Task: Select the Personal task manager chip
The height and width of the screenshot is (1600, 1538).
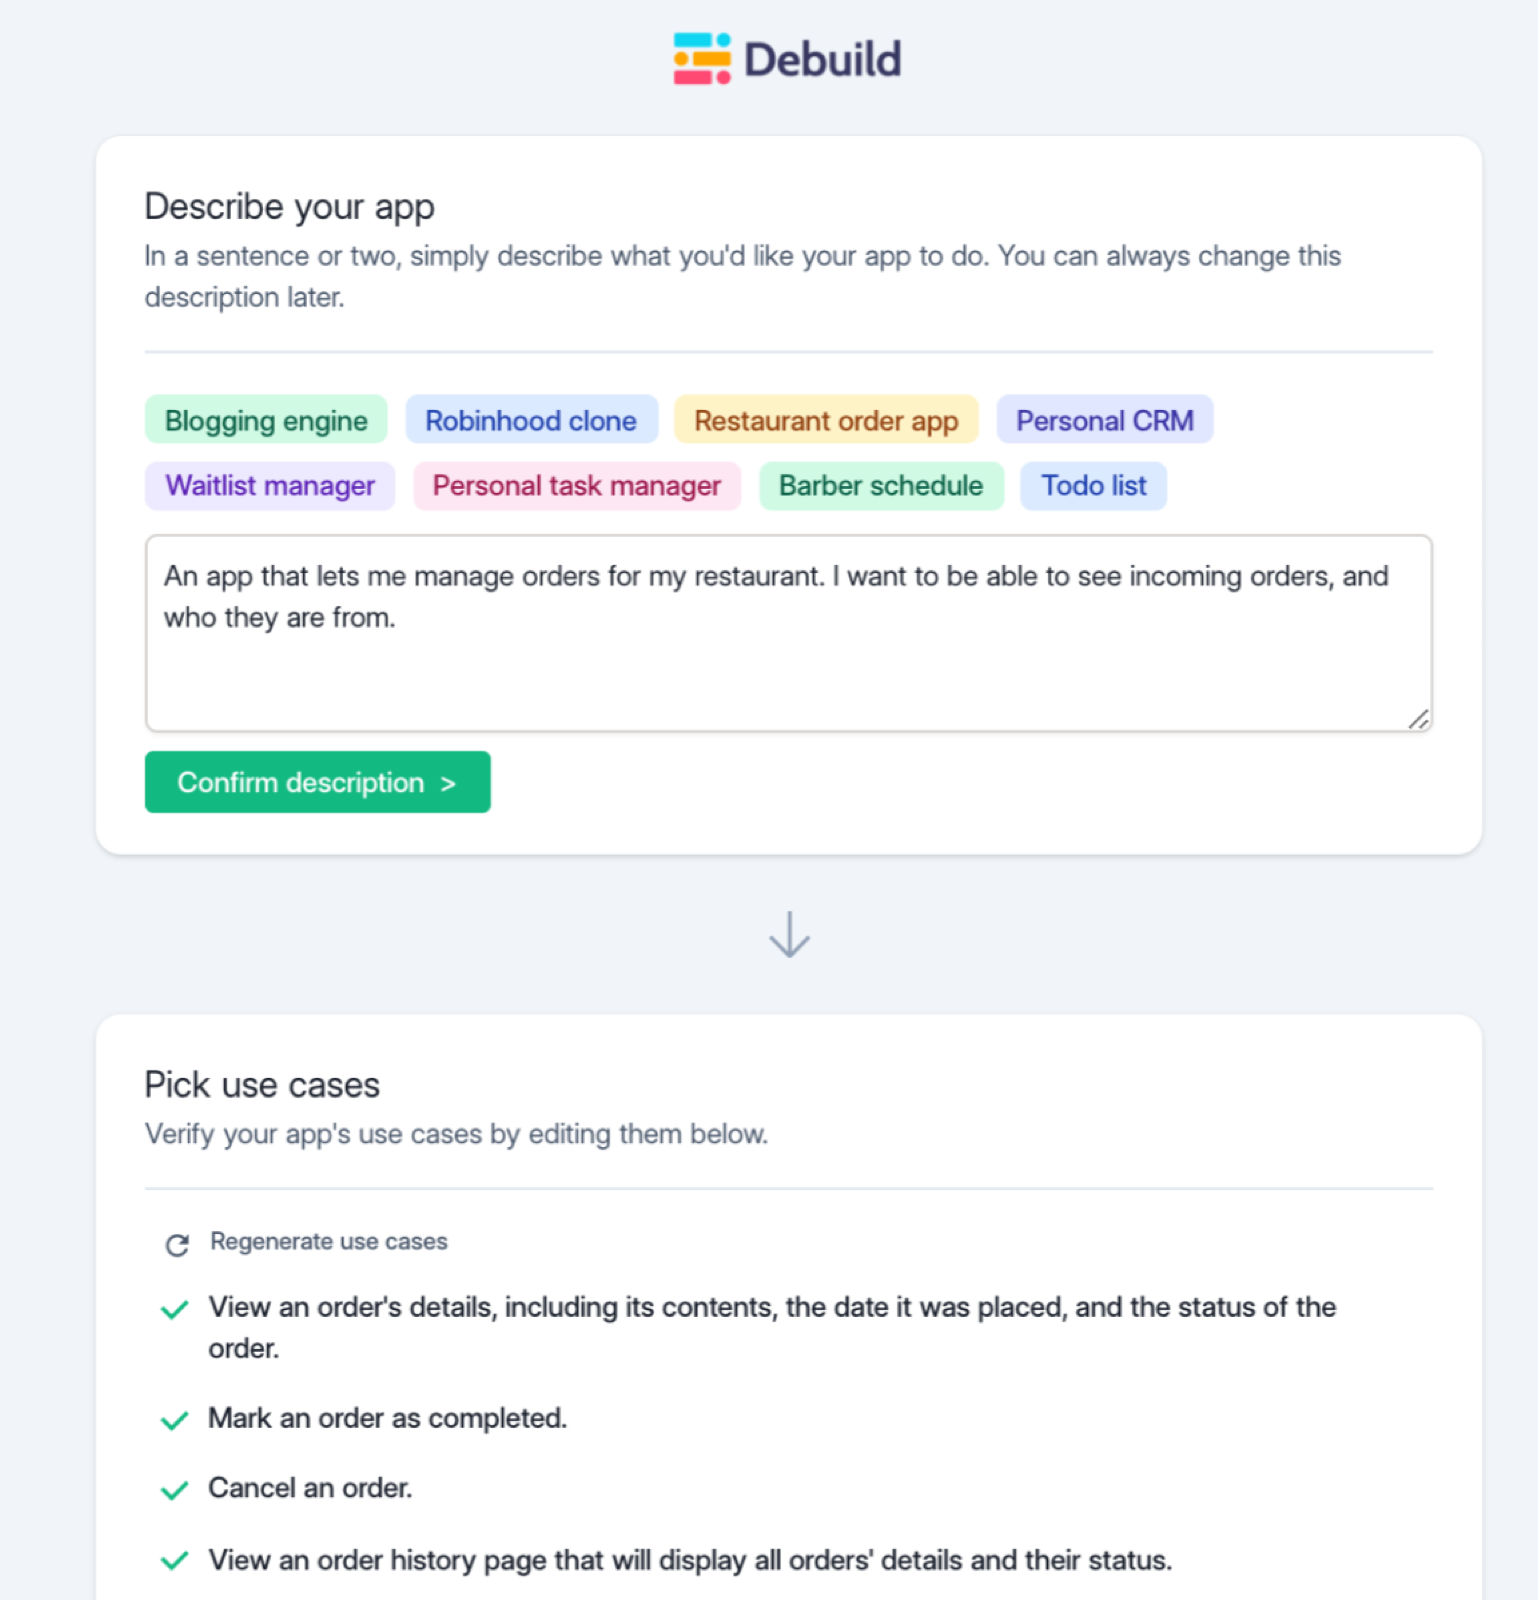Action: (x=577, y=486)
